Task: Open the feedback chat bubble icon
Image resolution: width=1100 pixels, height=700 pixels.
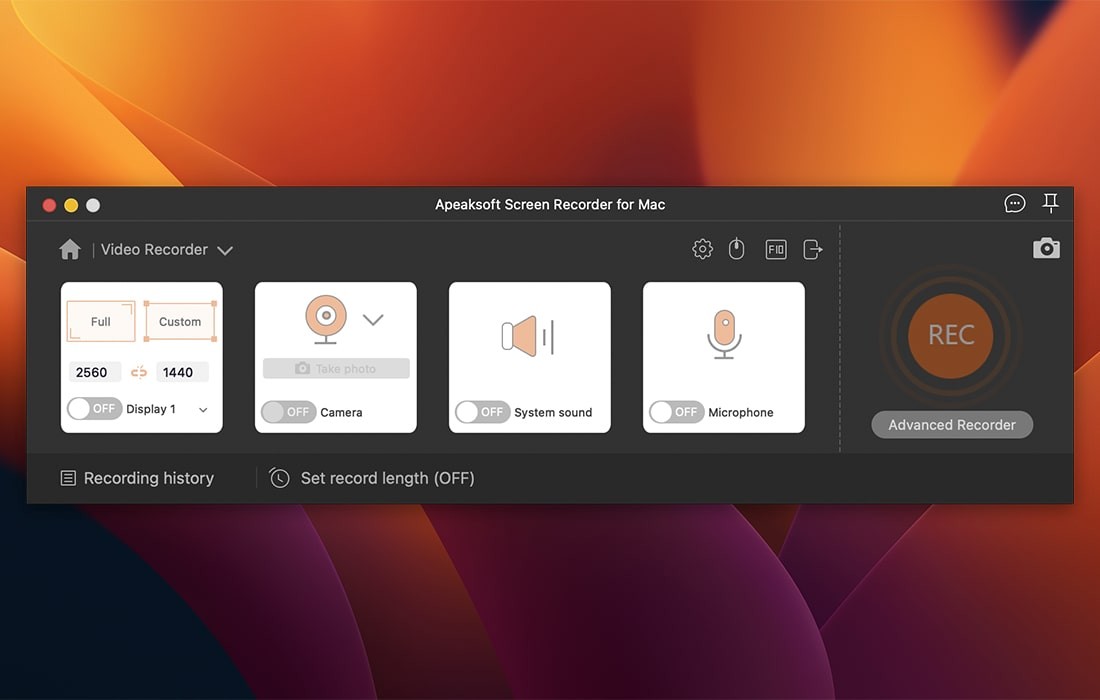Action: (x=1015, y=204)
